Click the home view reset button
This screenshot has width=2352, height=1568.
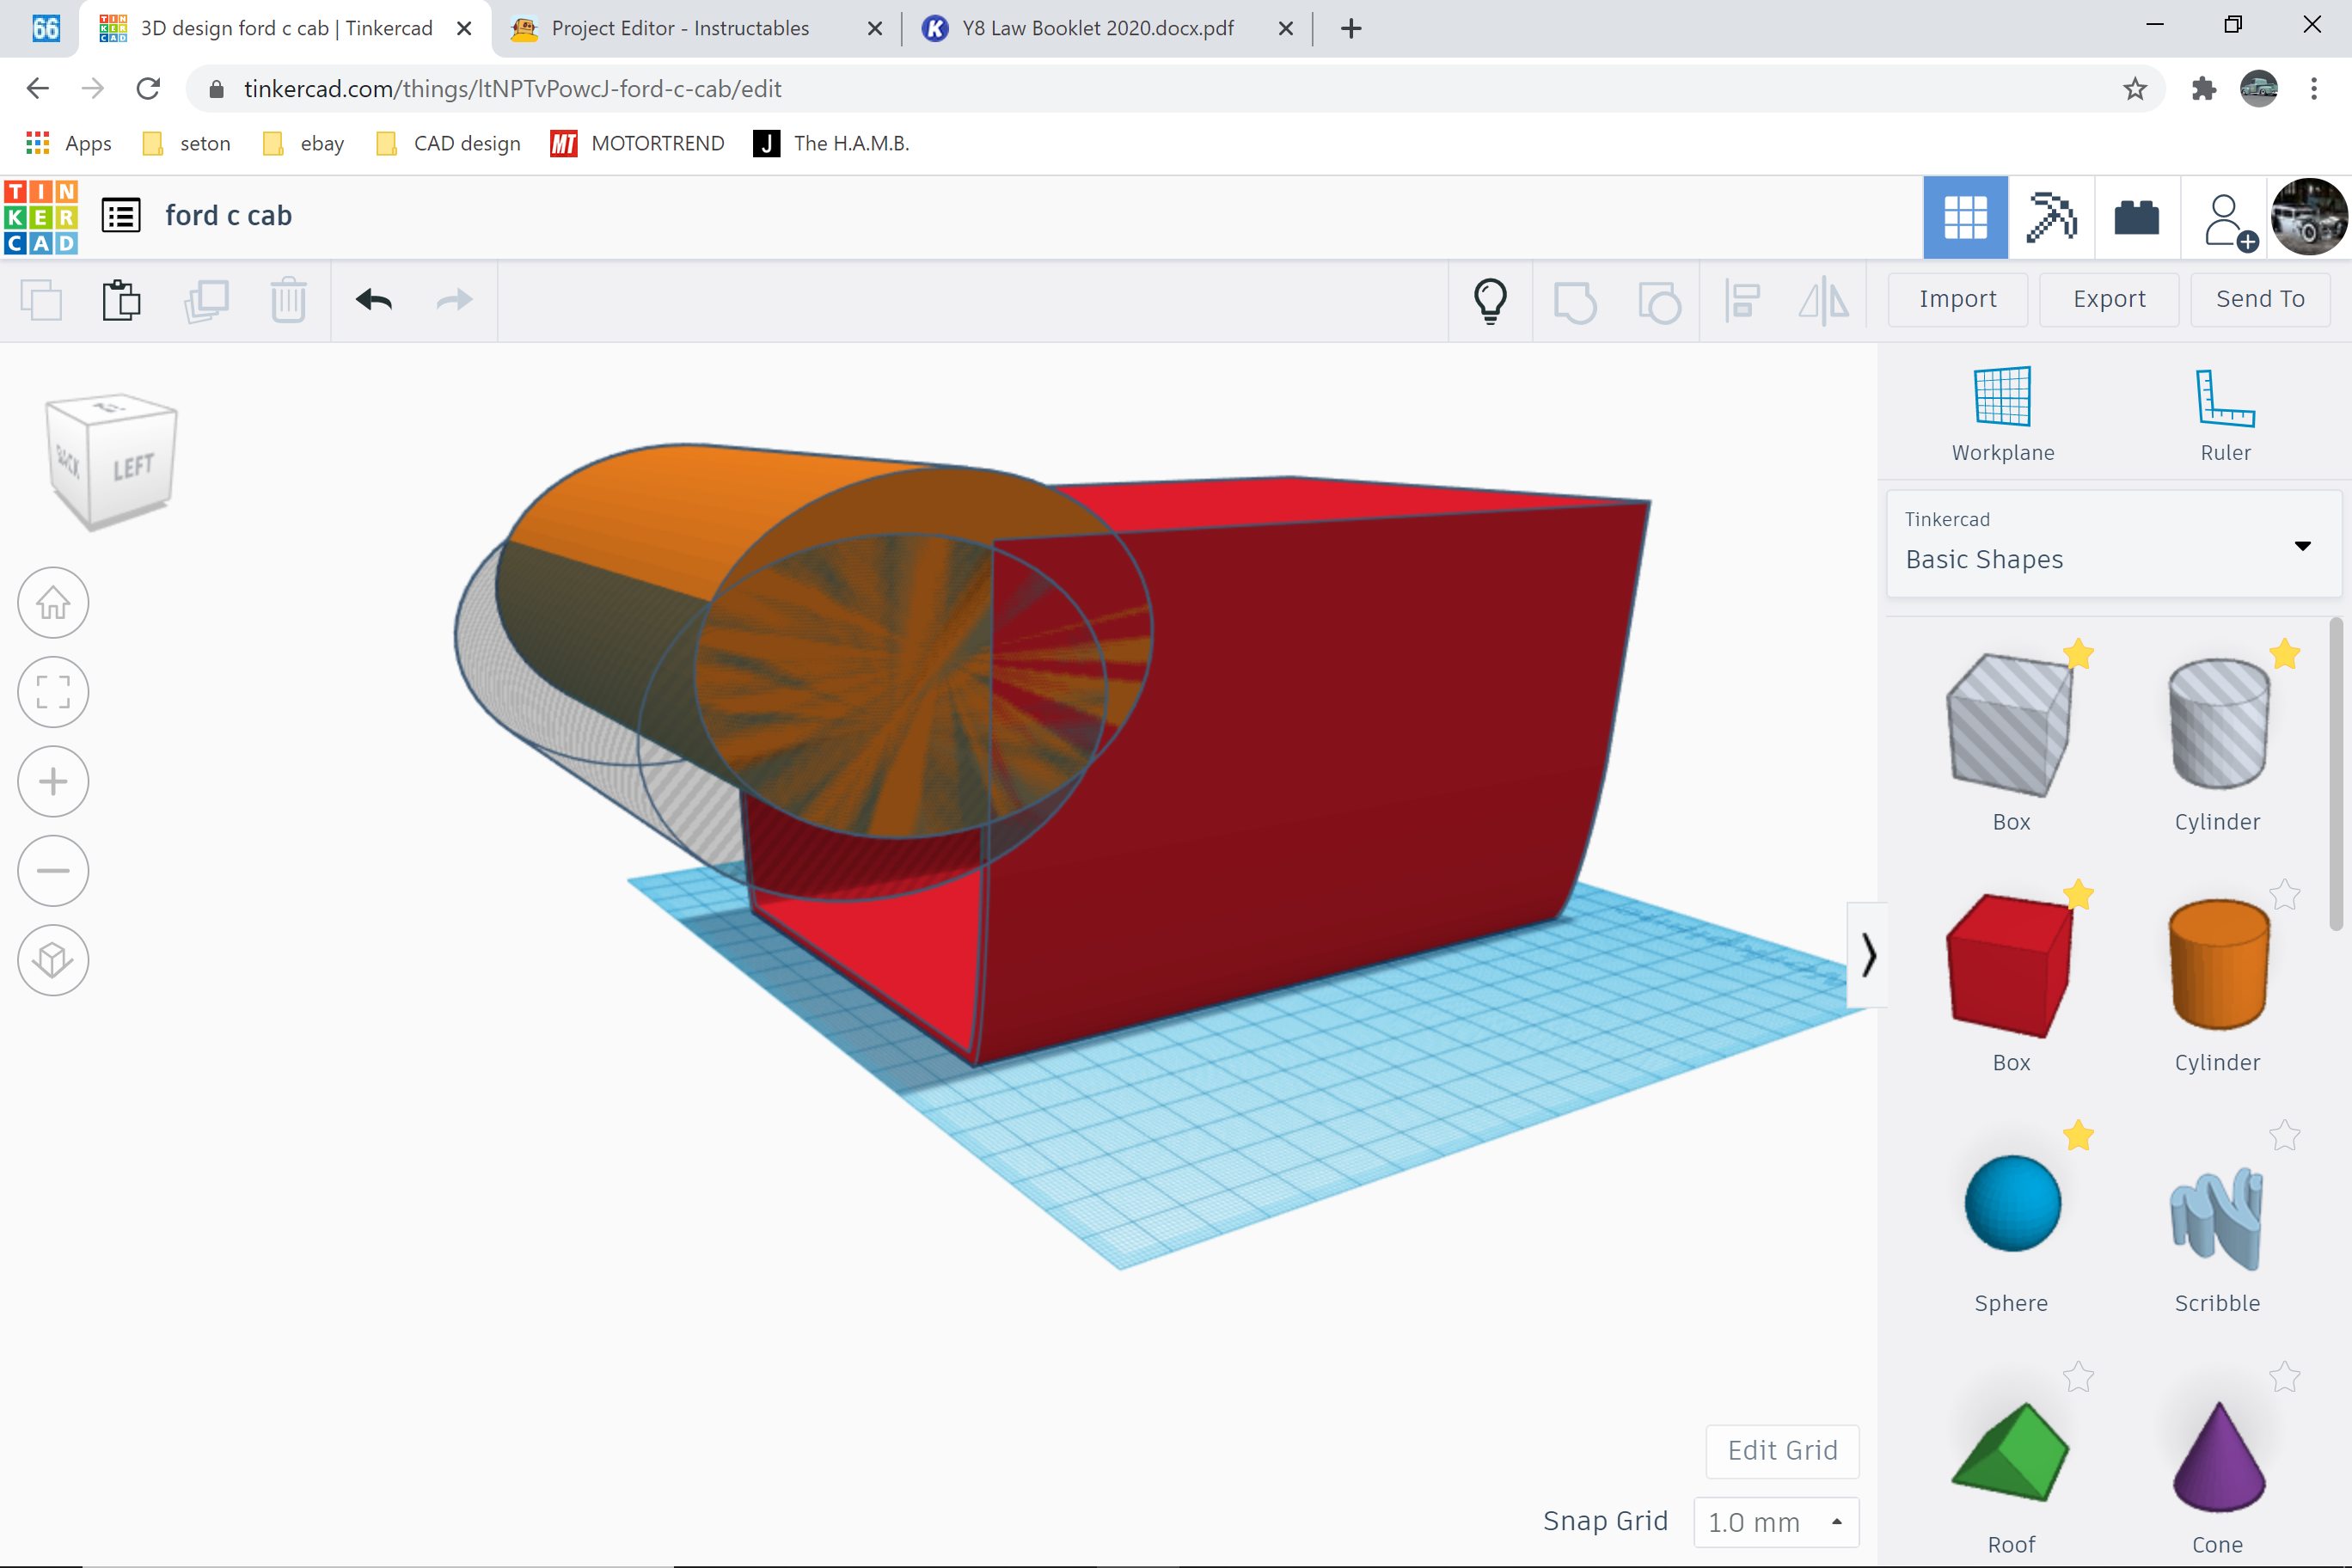click(x=51, y=602)
